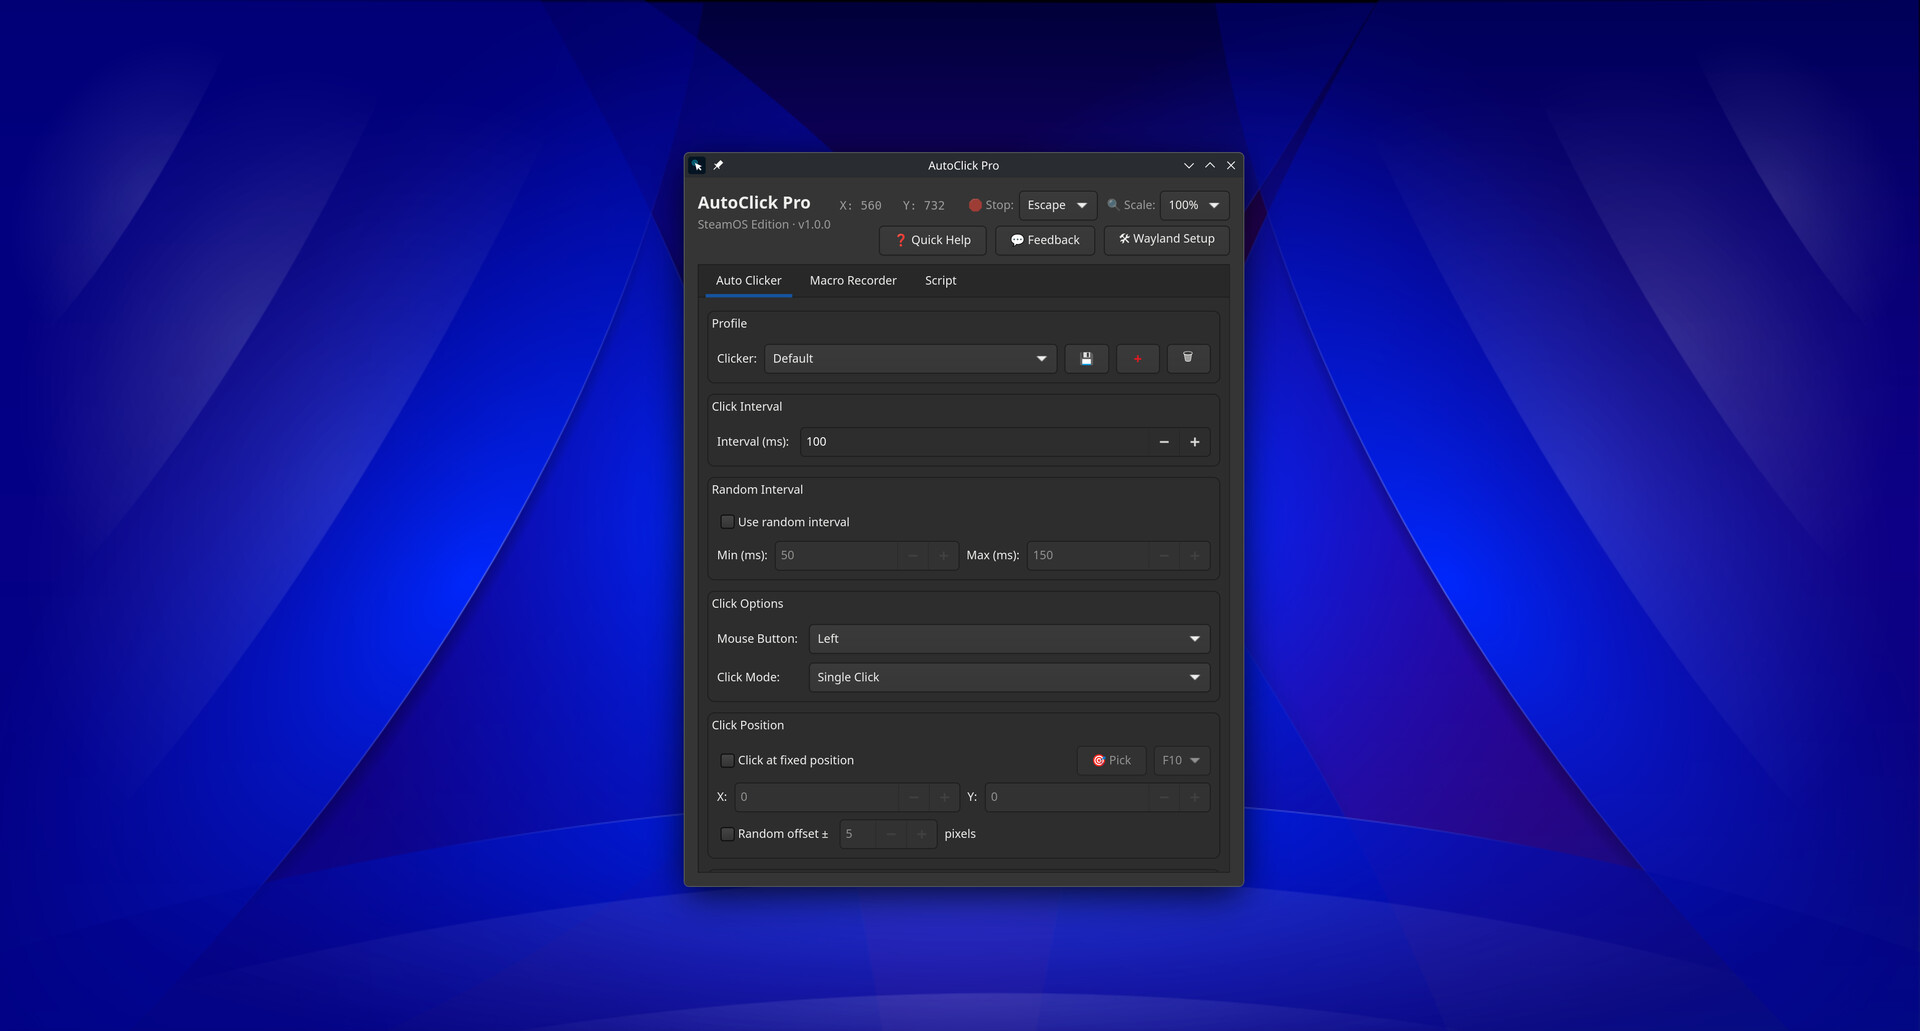Screen dimensions: 1920x1031
Task: Open the Mouse Button Left dropdown
Action: 1009,639
